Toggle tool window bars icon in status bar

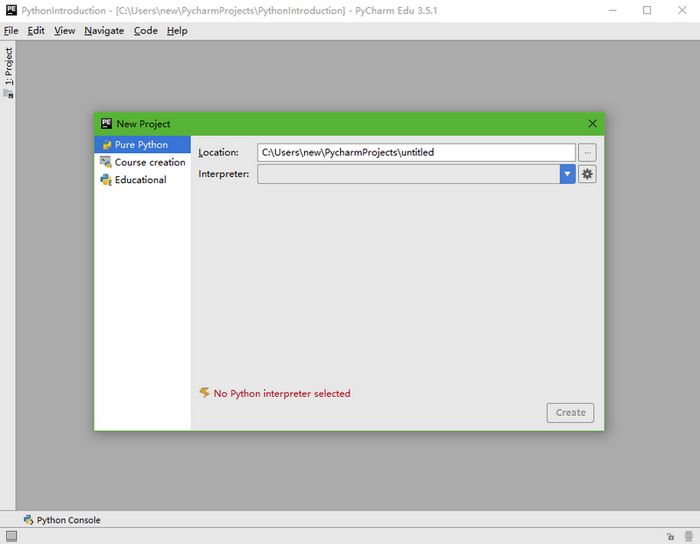[x=12, y=536]
